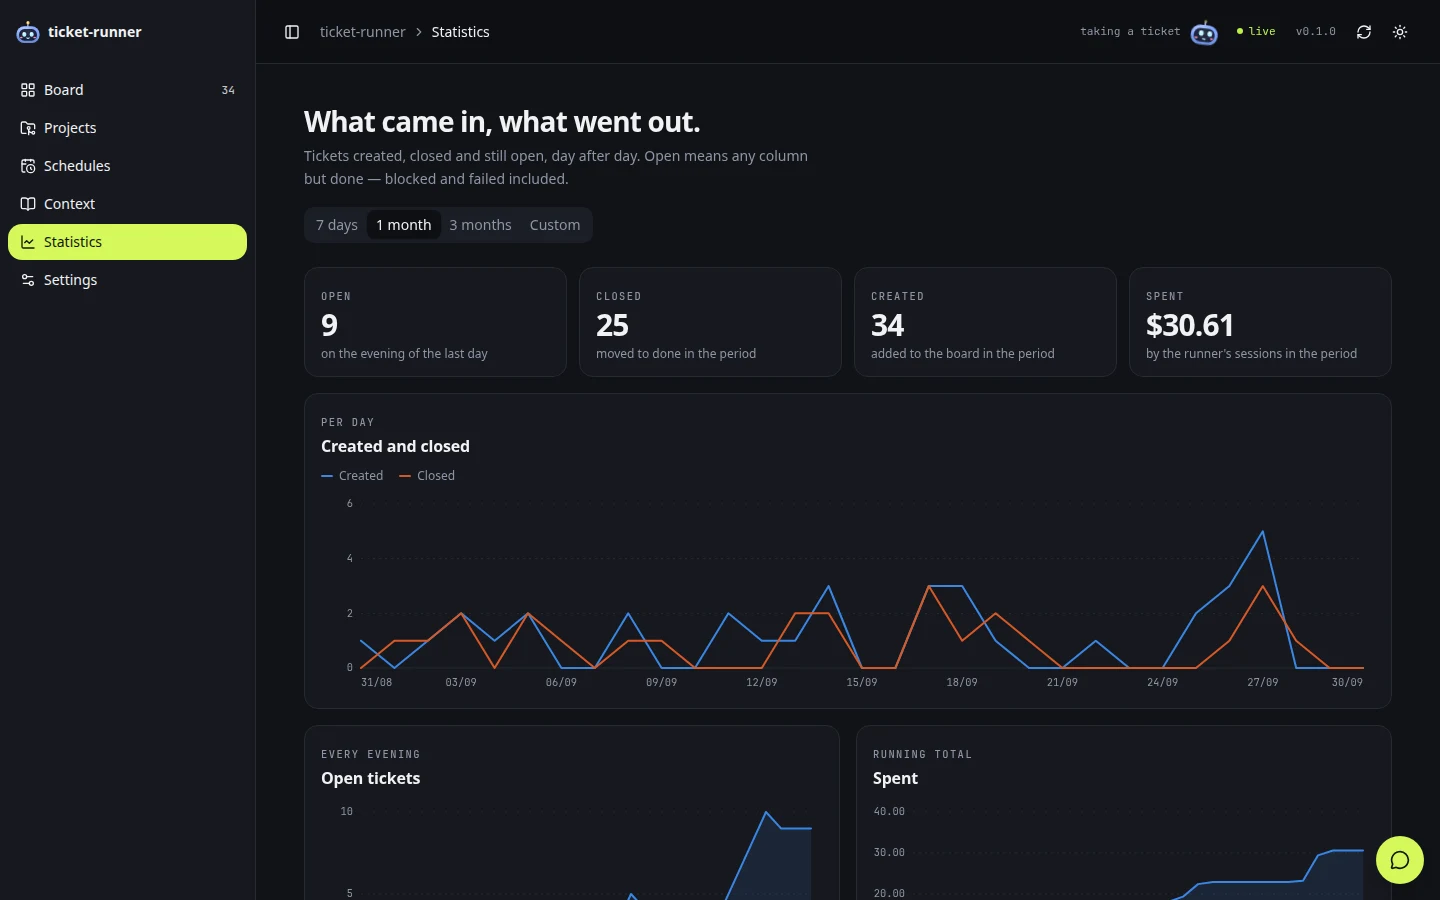Click the ticket-runner breadcrumb link

[362, 32]
